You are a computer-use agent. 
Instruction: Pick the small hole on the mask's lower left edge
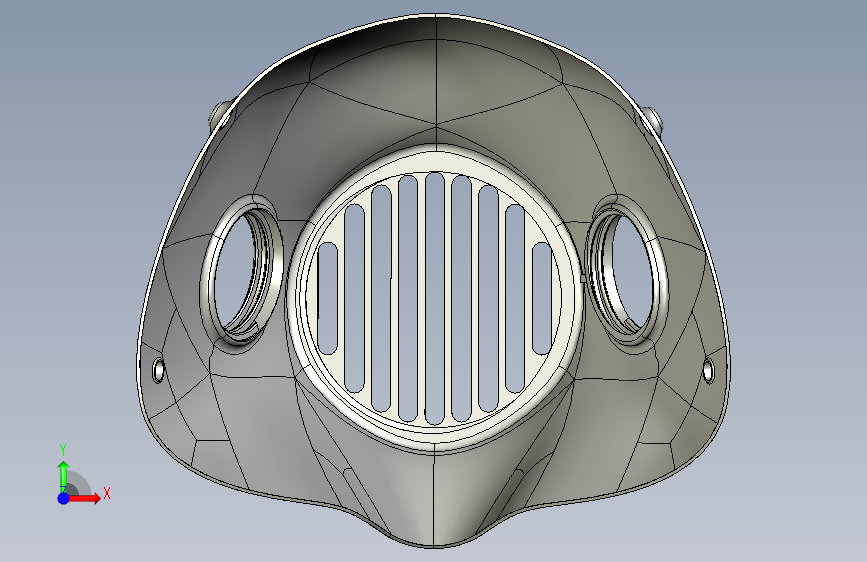coord(159,370)
